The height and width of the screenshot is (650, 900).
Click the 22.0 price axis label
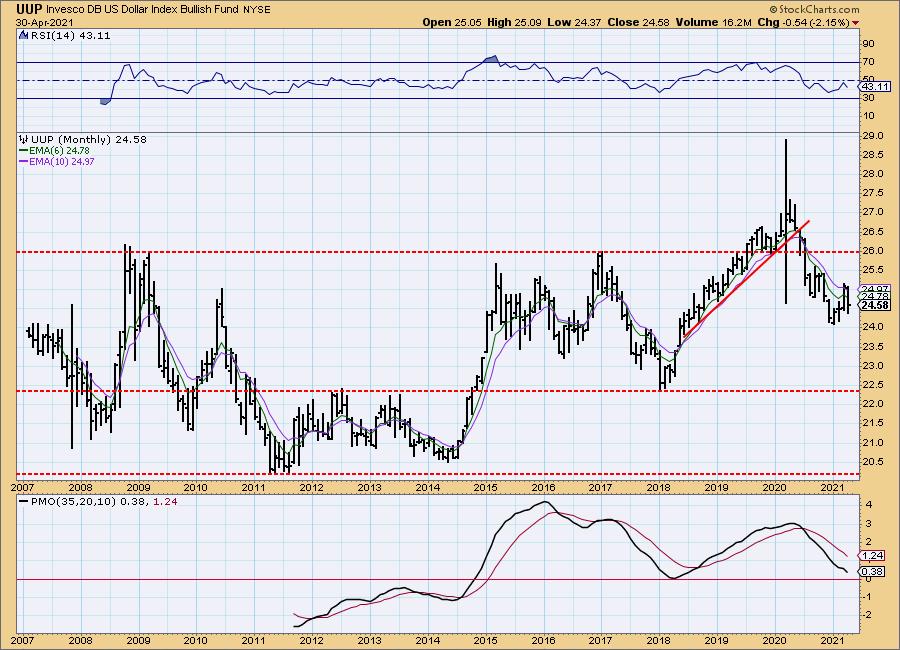point(872,404)
